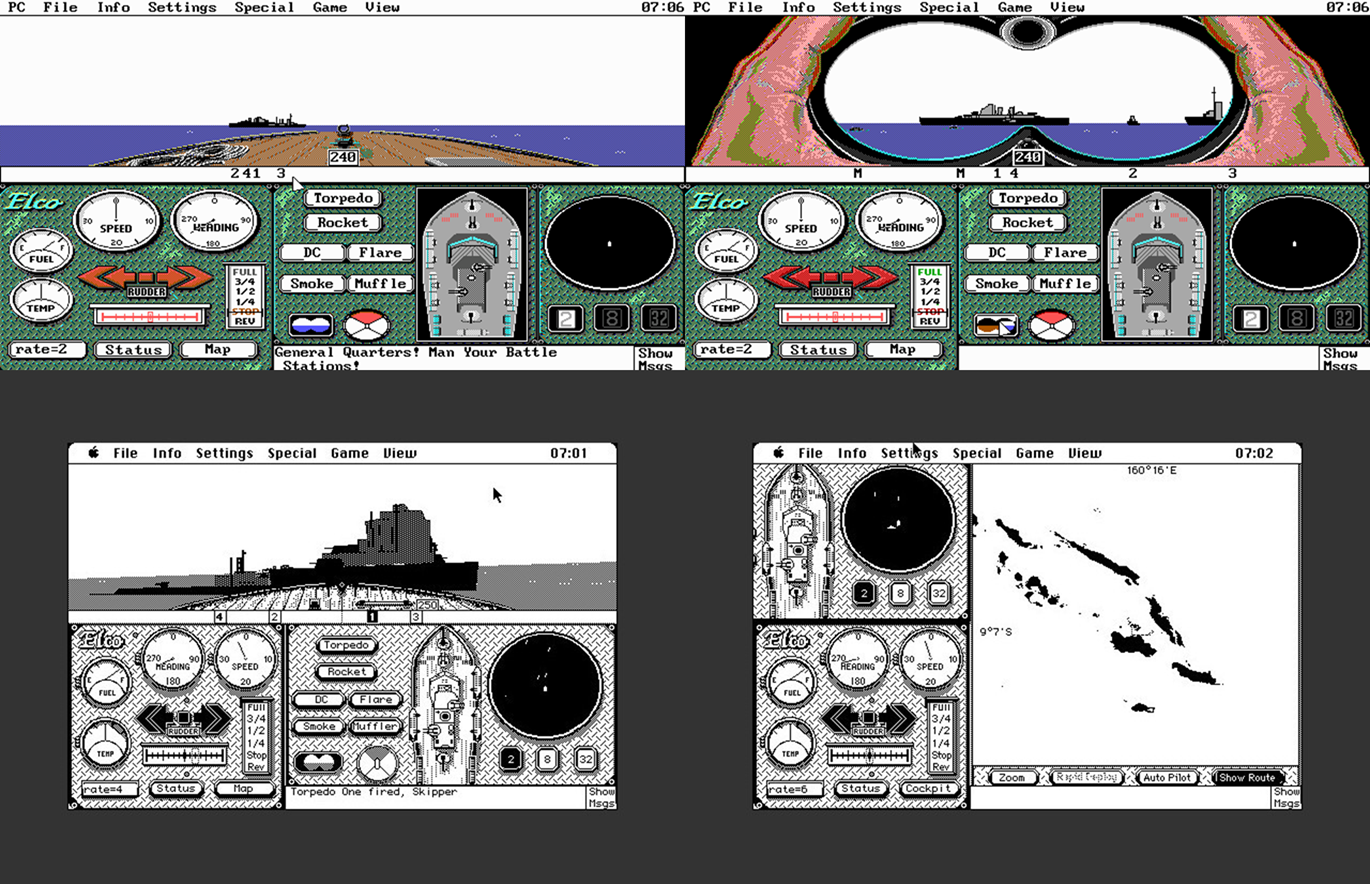Click left rudder arrow in color binoculars window
Image resolution: width=1370 pixels, height=884 pixels.
tap(790, 277)
